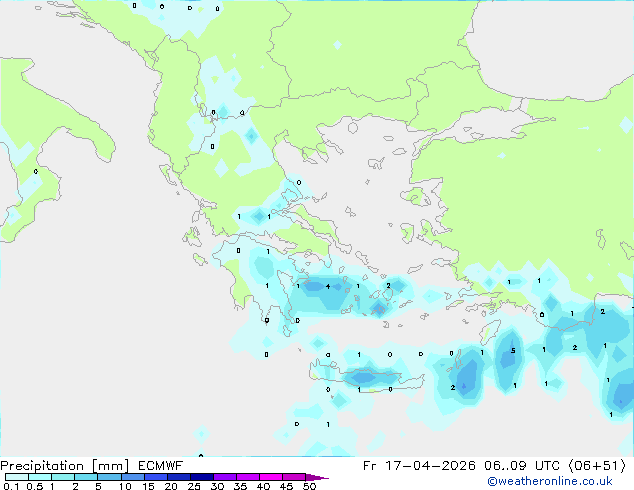The image size is (634, 490).
Task: Select the 0.1–0.5 mm legend color swatch
Action: point(17,477)
